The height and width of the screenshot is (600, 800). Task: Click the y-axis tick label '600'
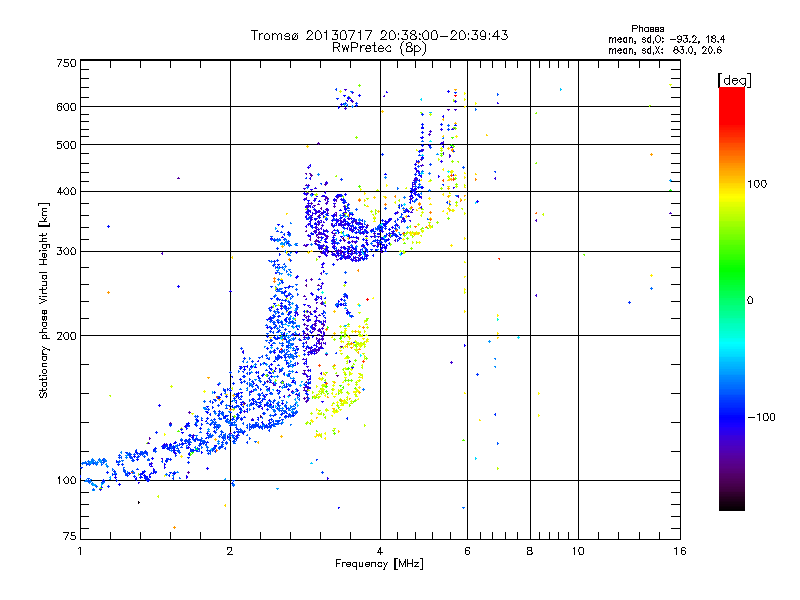(x=66, y=107)
